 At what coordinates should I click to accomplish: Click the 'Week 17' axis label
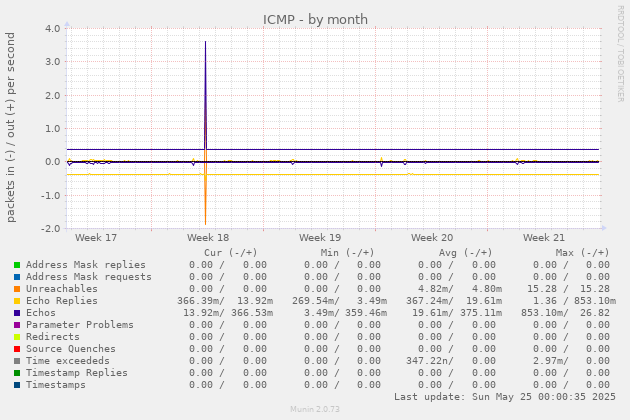[96, 238]
